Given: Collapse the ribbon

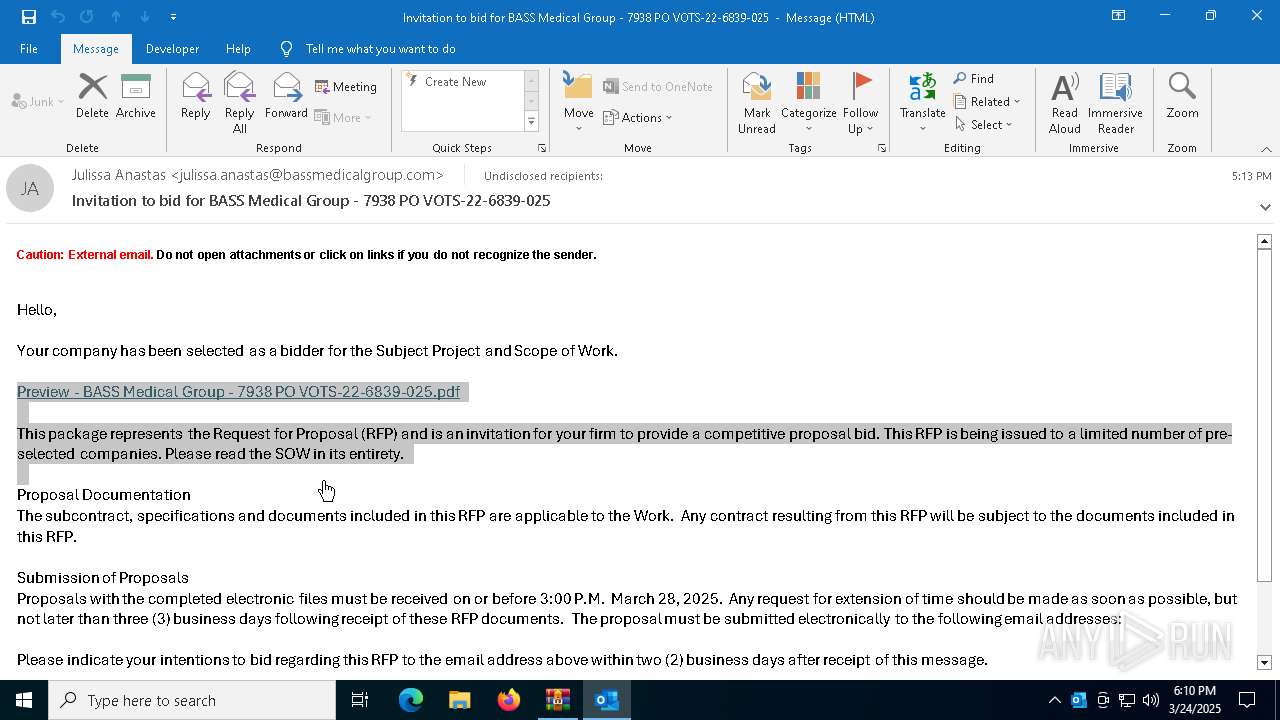Looking at the screenshot, I should (x=1266, y=149).
